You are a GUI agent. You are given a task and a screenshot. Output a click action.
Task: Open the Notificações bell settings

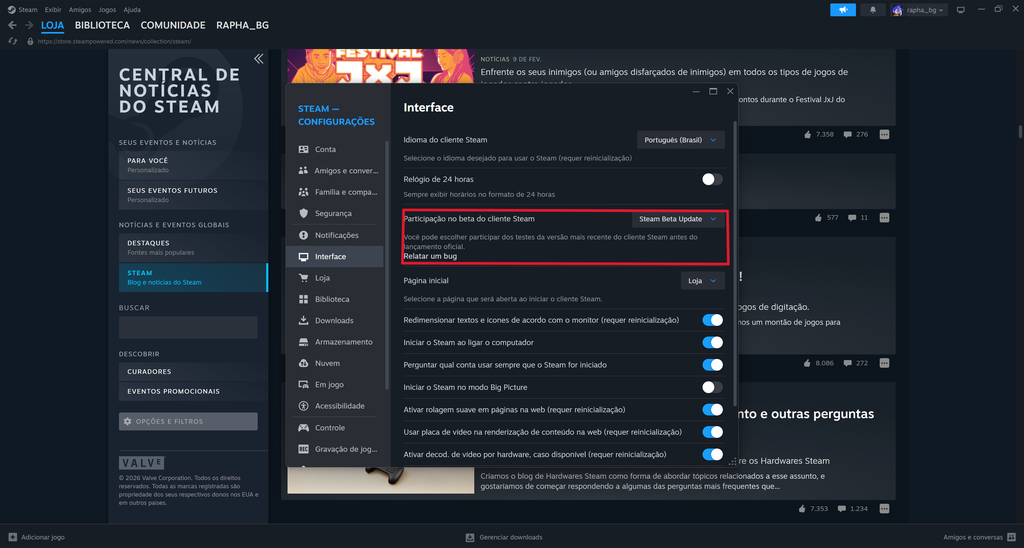tap(336, 235)
